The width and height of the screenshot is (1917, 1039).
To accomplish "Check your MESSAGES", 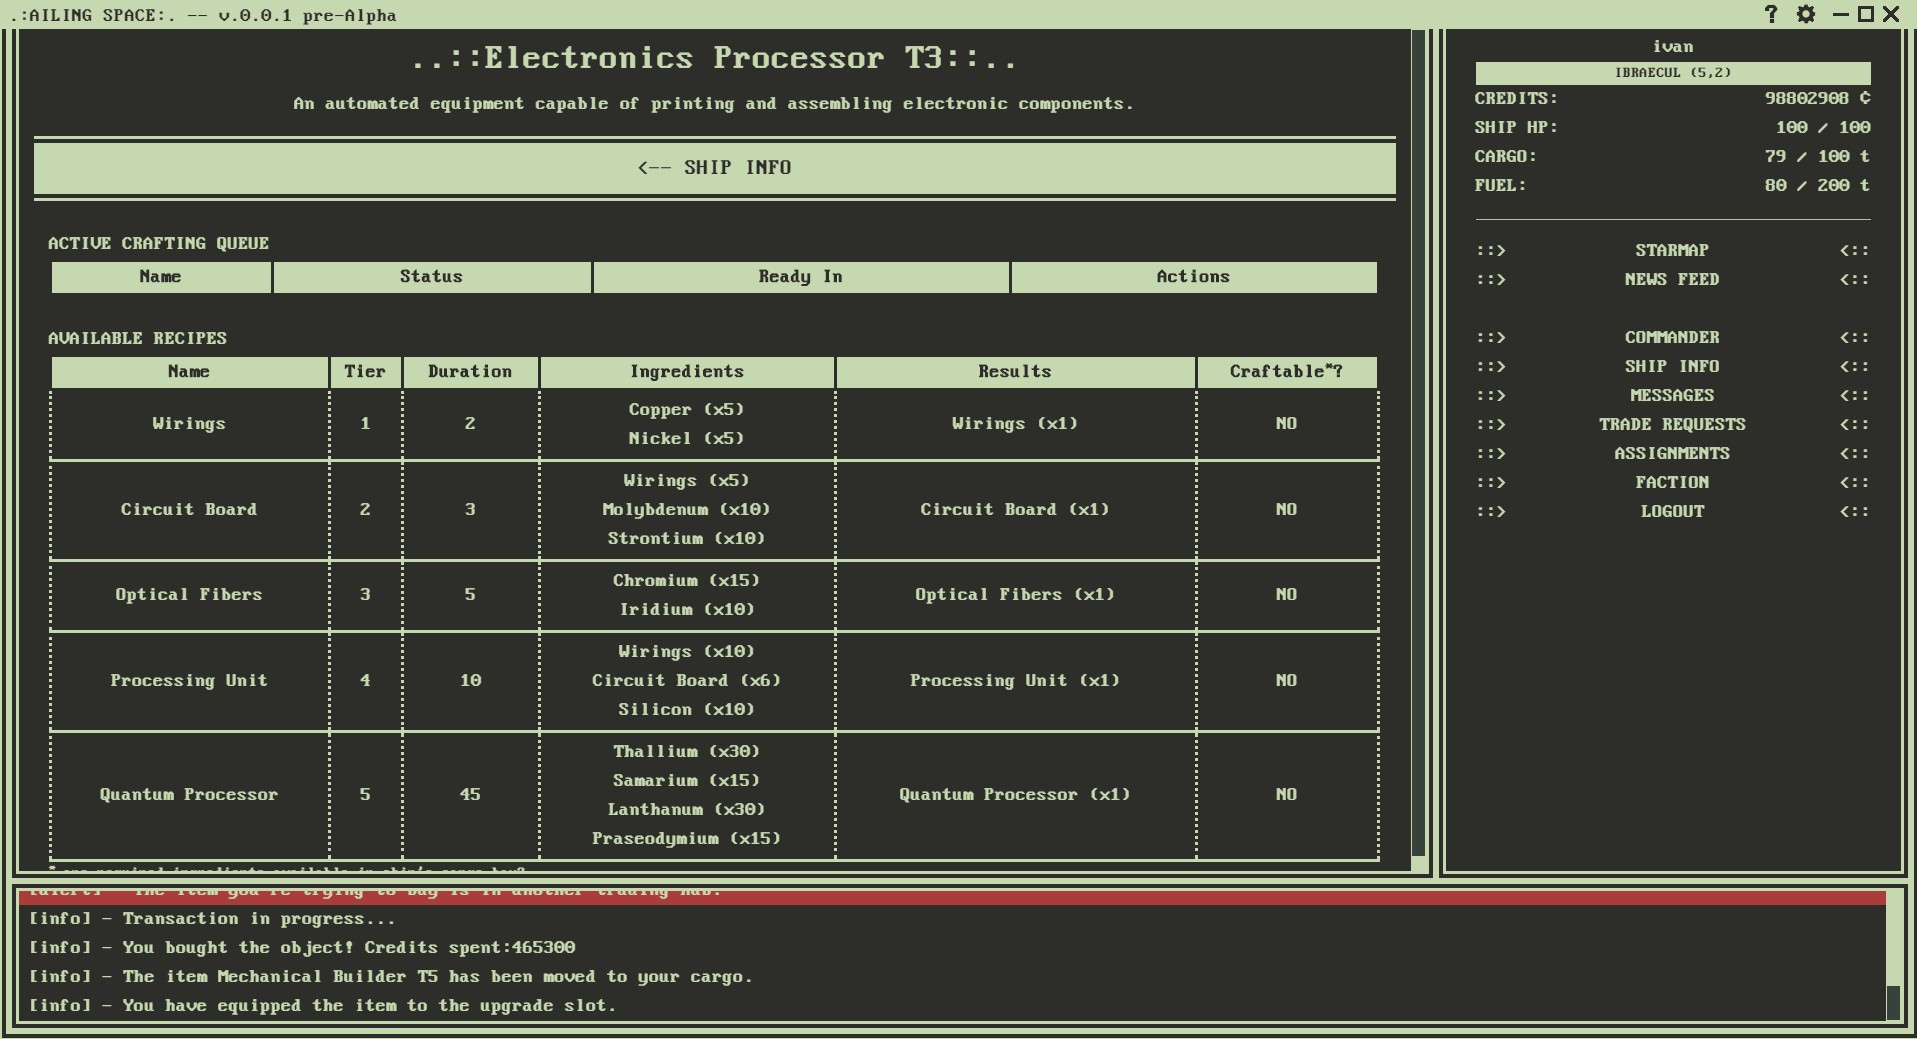I will point(1671,395).
